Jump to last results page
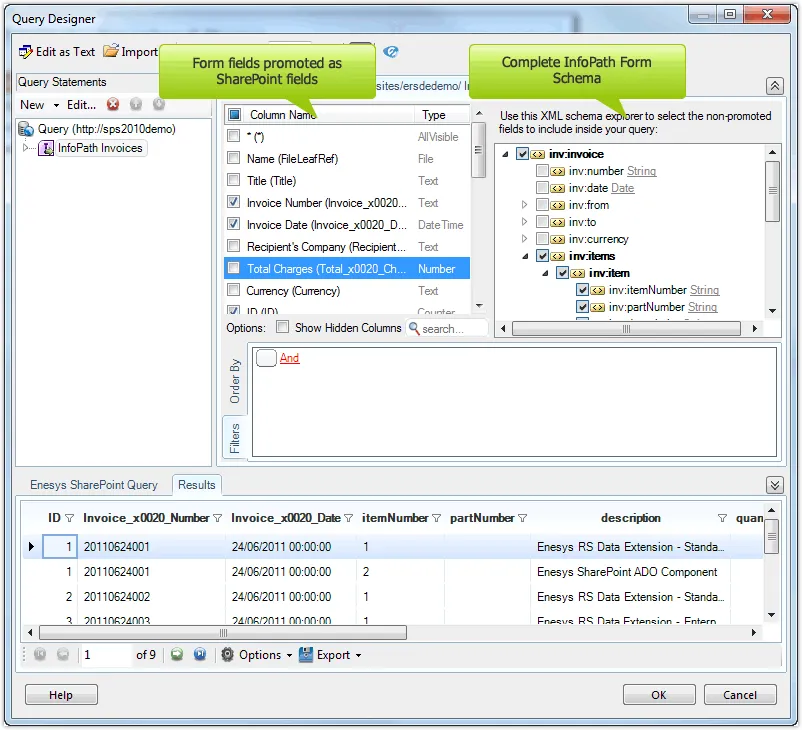802x730 pixels. 199,655
